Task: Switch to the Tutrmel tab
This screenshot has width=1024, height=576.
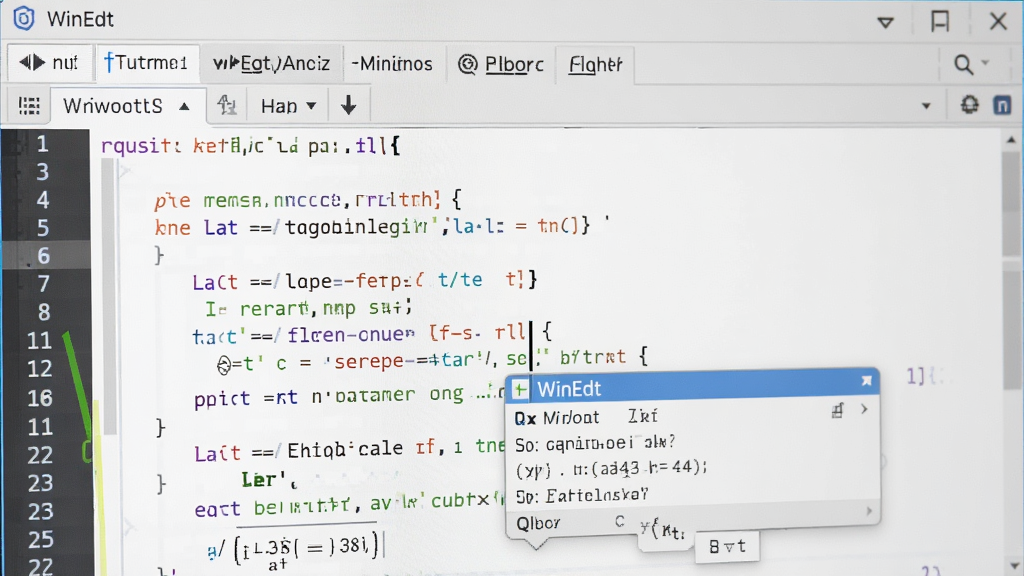Action: 147,63
